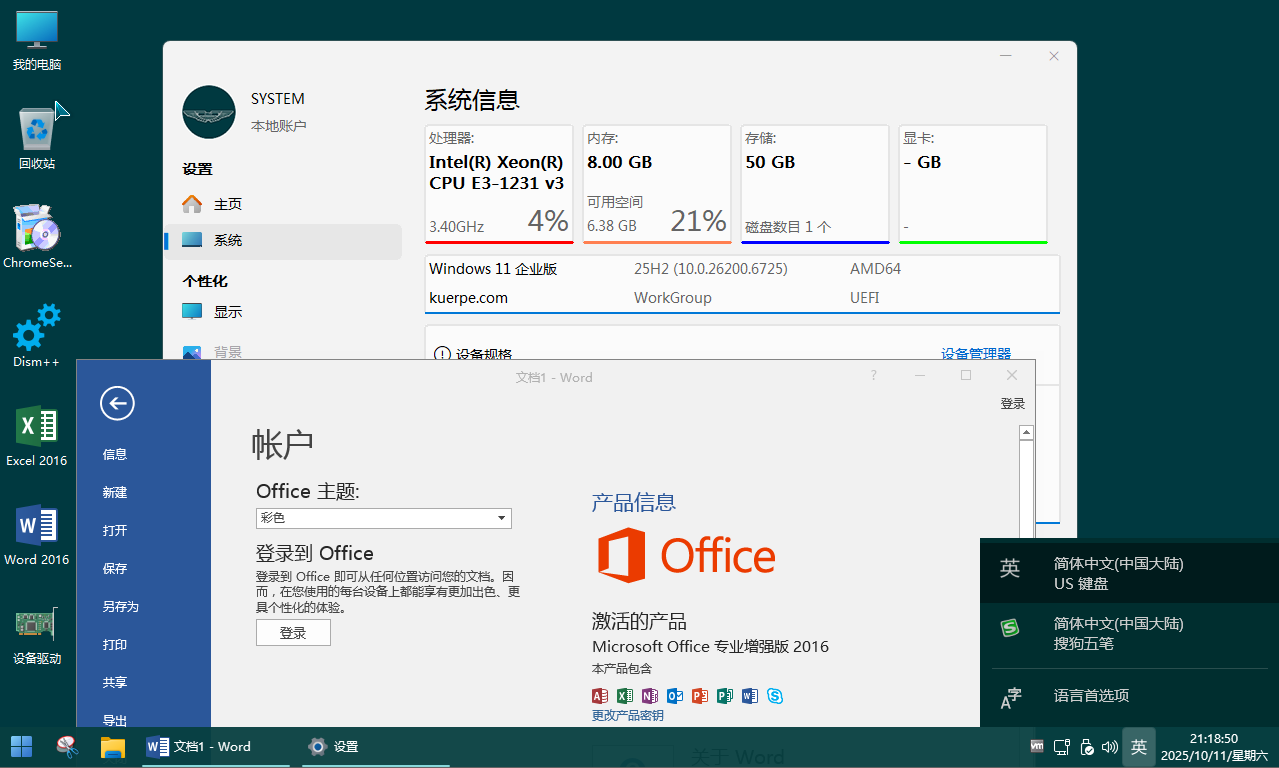Open the 回收站 recycle bin icon

(x=37, y=136)
